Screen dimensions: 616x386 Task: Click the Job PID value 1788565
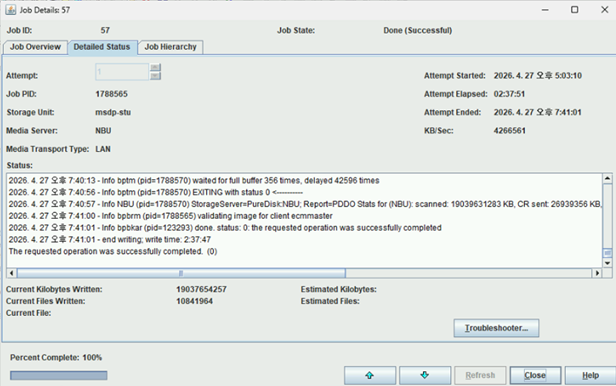(x=112, y=94)
